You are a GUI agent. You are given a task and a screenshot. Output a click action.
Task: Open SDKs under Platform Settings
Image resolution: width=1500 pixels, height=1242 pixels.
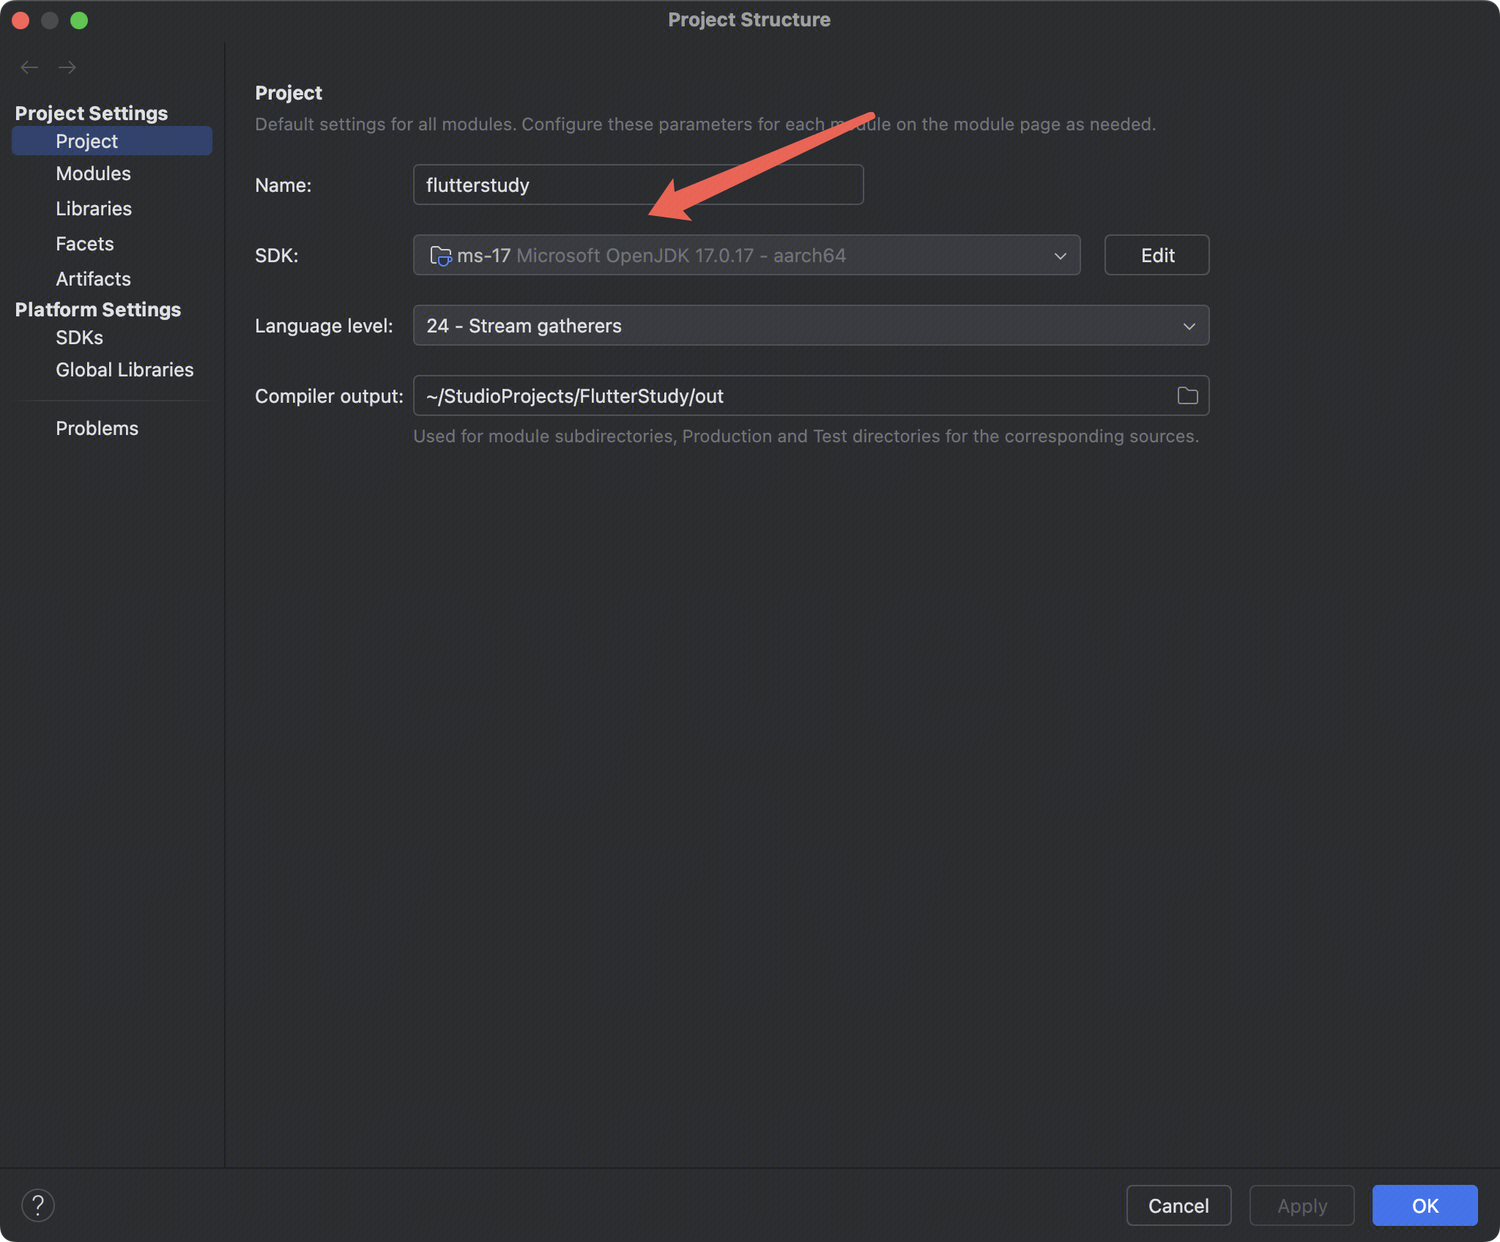[79, 338]
